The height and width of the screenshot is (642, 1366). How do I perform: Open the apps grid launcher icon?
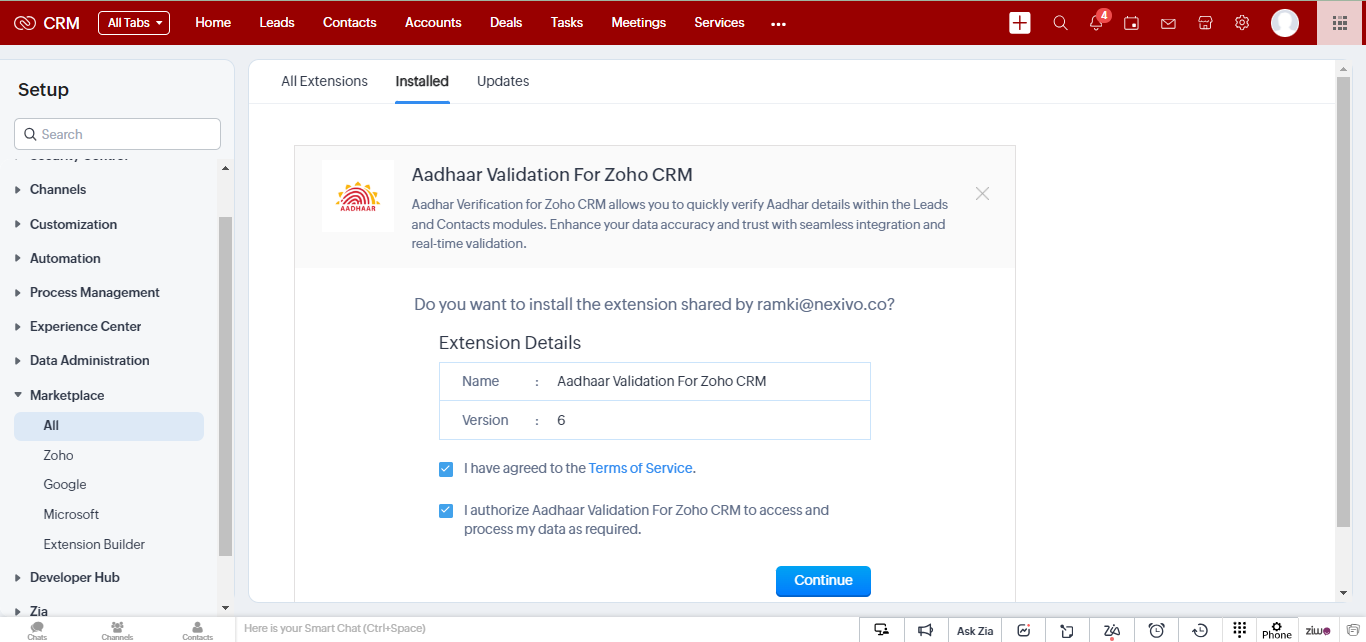[x=1340, y=23]
